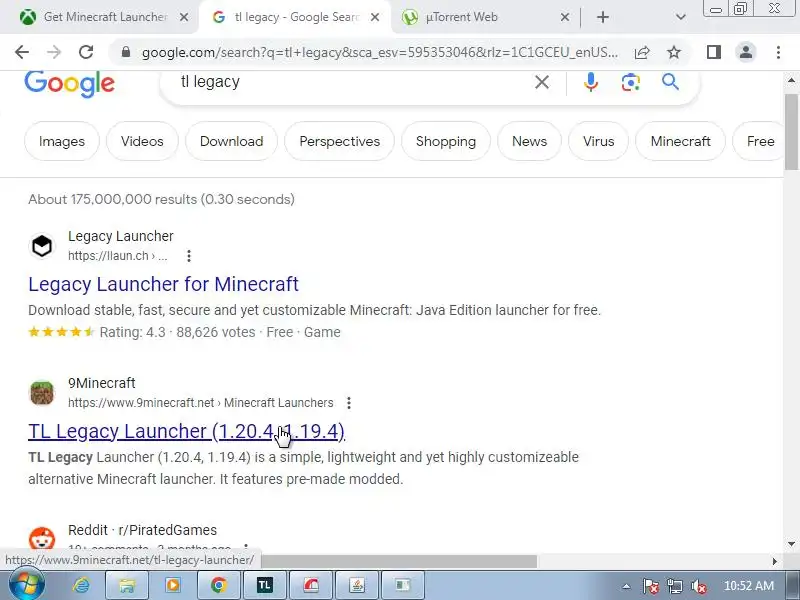Screen dimensions: 800x600
Task: Select the tl legacy Google Search tab
Action: pos(295,17)
